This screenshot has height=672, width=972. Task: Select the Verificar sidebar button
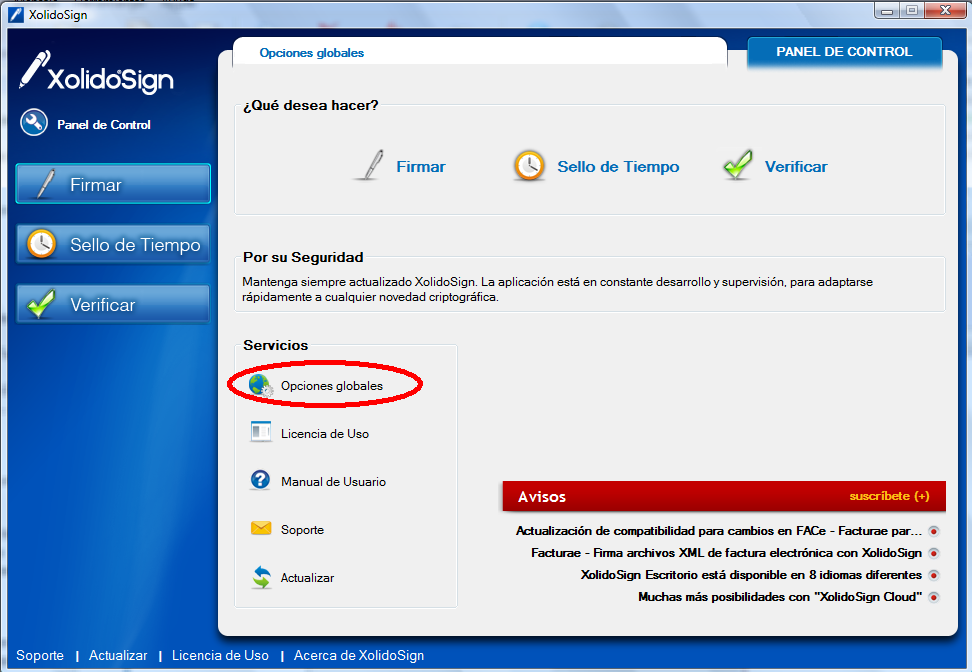coord(113,304)
